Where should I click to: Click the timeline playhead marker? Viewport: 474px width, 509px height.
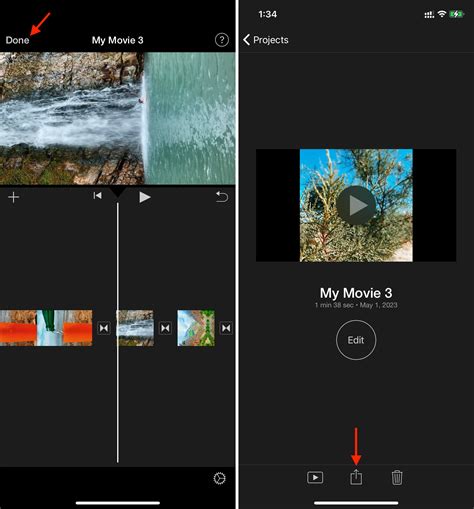(x=117, y=193)
